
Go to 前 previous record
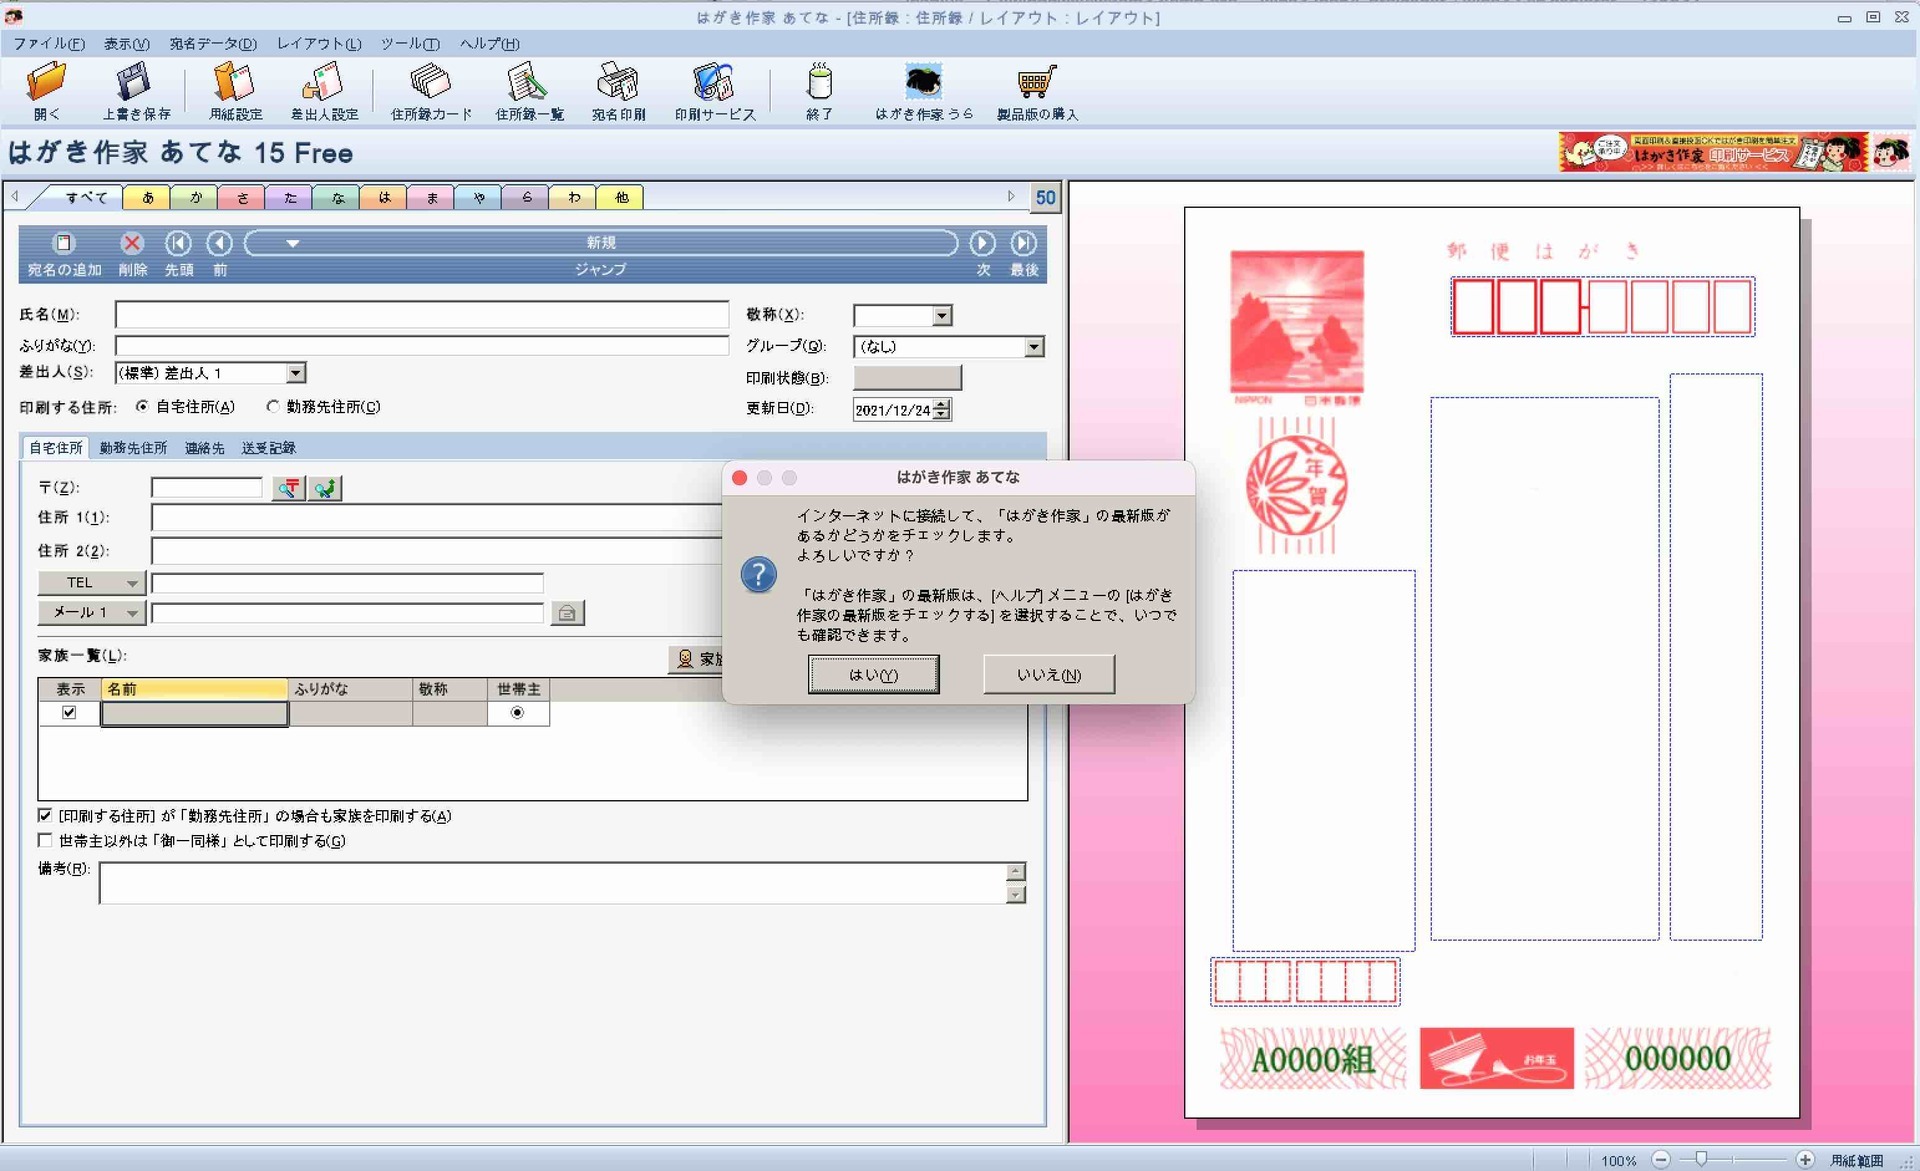[220, 254]
